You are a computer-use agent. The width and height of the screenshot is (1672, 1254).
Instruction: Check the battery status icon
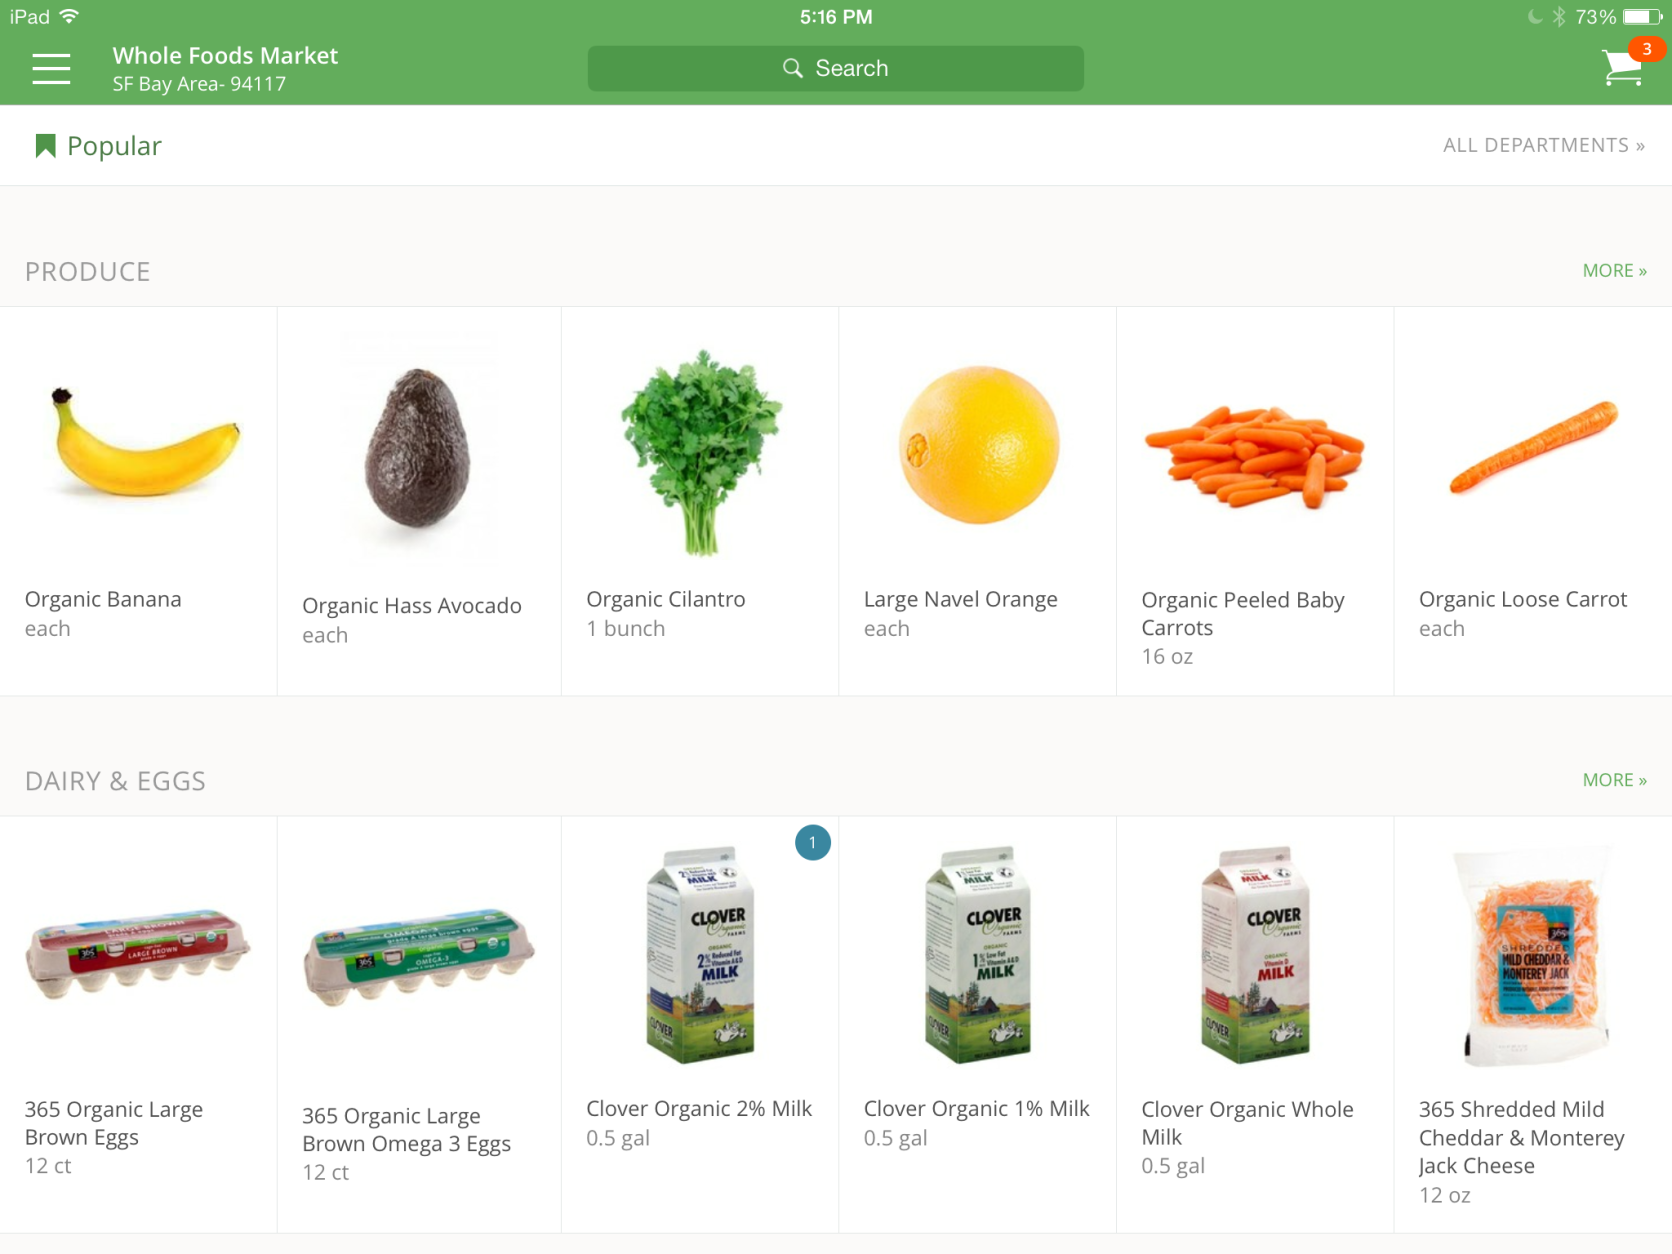pos(1642,17)
